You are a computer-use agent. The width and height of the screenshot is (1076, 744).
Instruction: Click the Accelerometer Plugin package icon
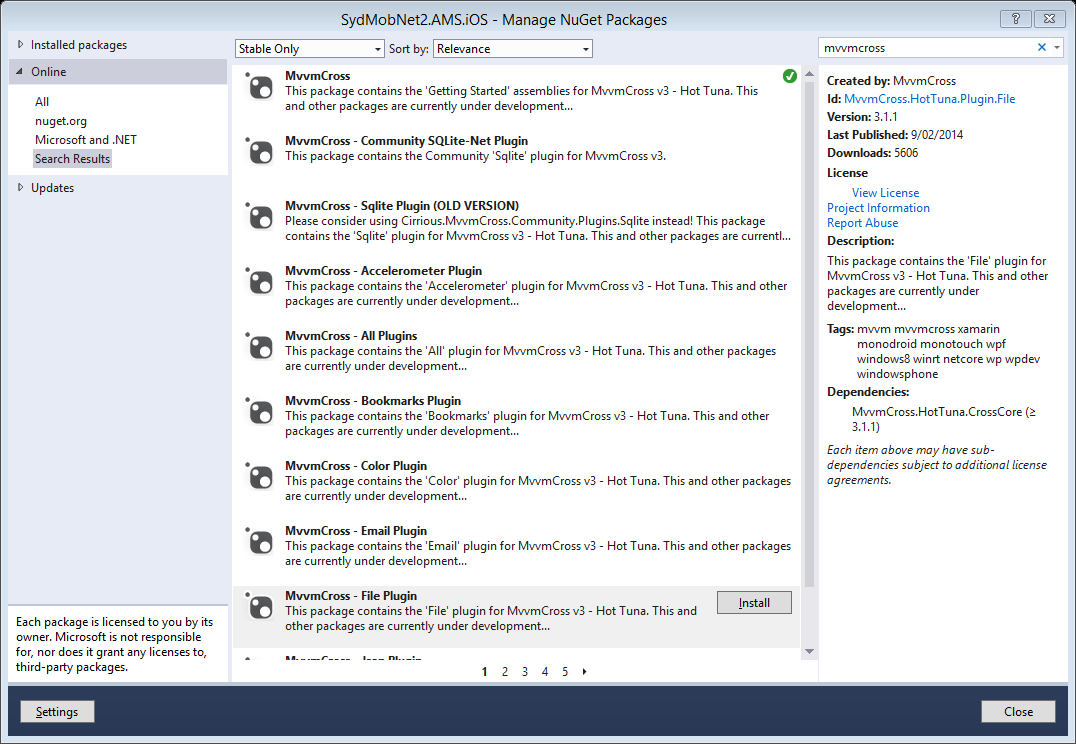click(259, 282)
